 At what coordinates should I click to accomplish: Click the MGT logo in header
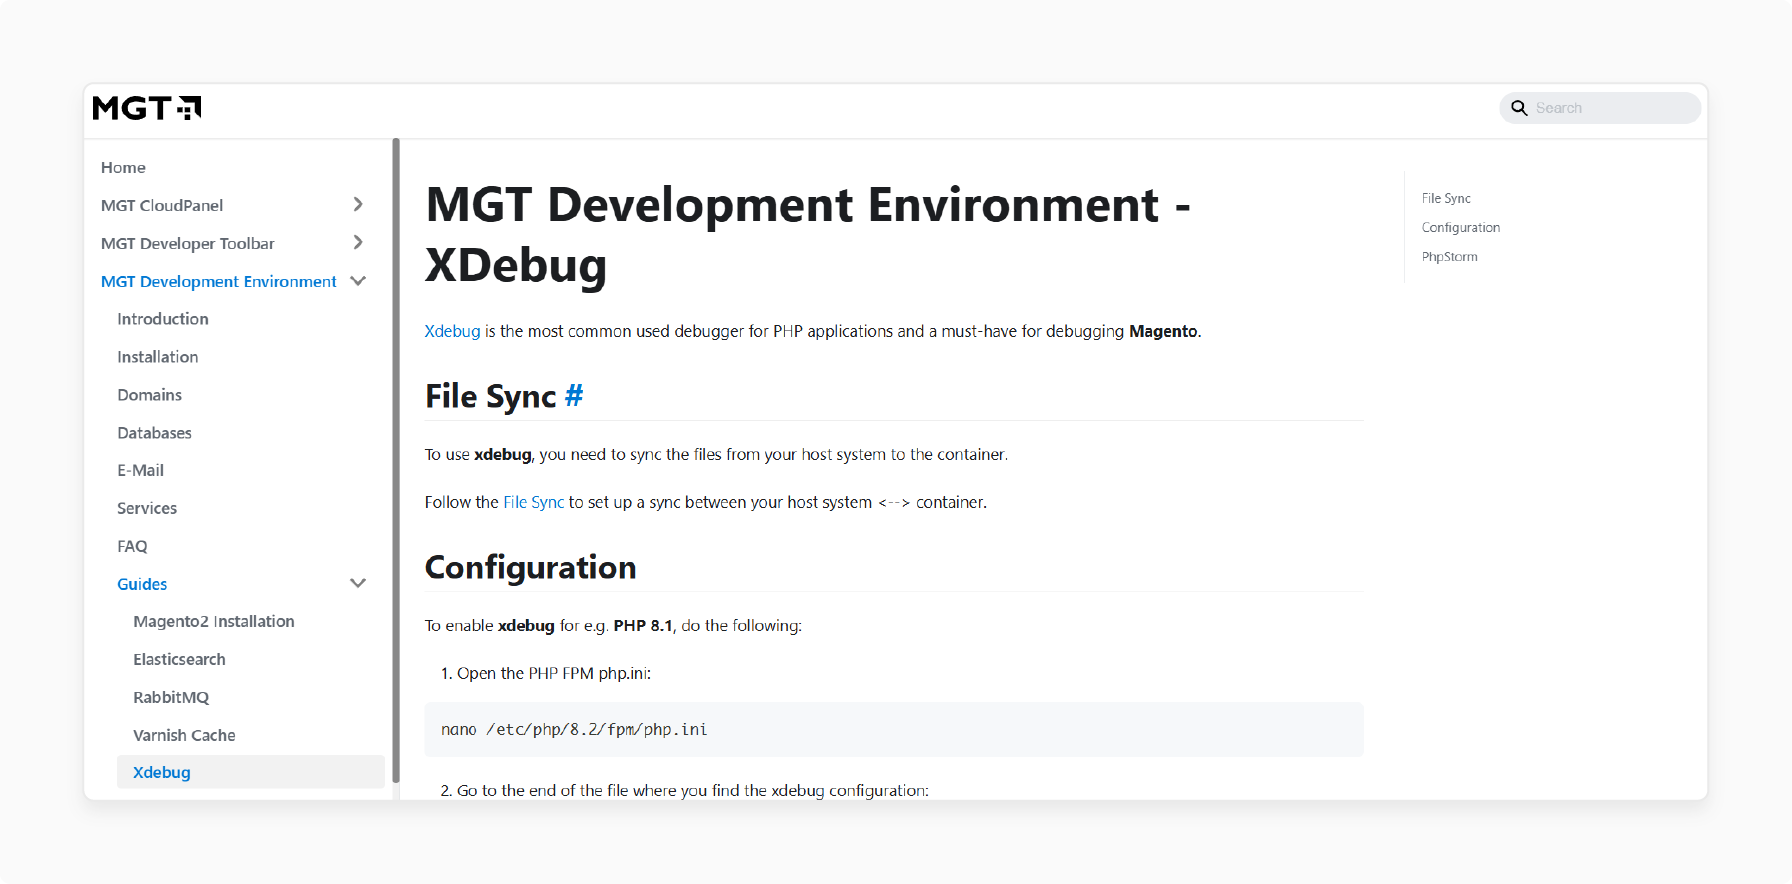tap(147, 108)
